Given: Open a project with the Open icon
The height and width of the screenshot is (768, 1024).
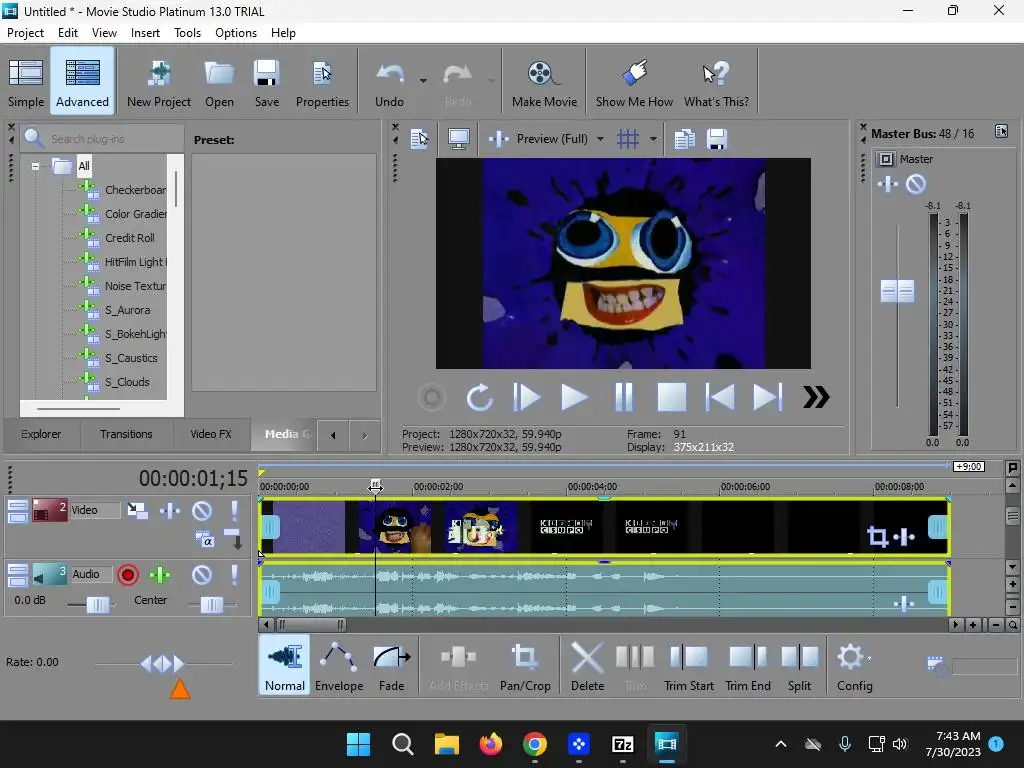Looking at the screenshot, I should tap(219, 82).
